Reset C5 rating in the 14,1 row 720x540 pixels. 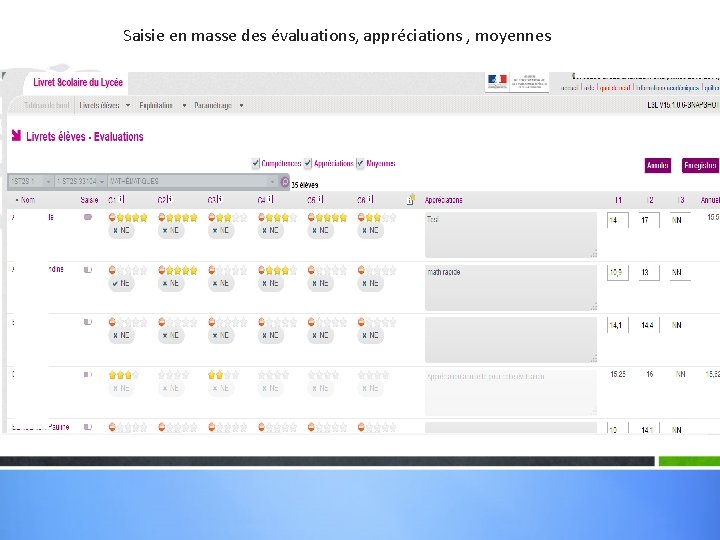pos(311,322)
